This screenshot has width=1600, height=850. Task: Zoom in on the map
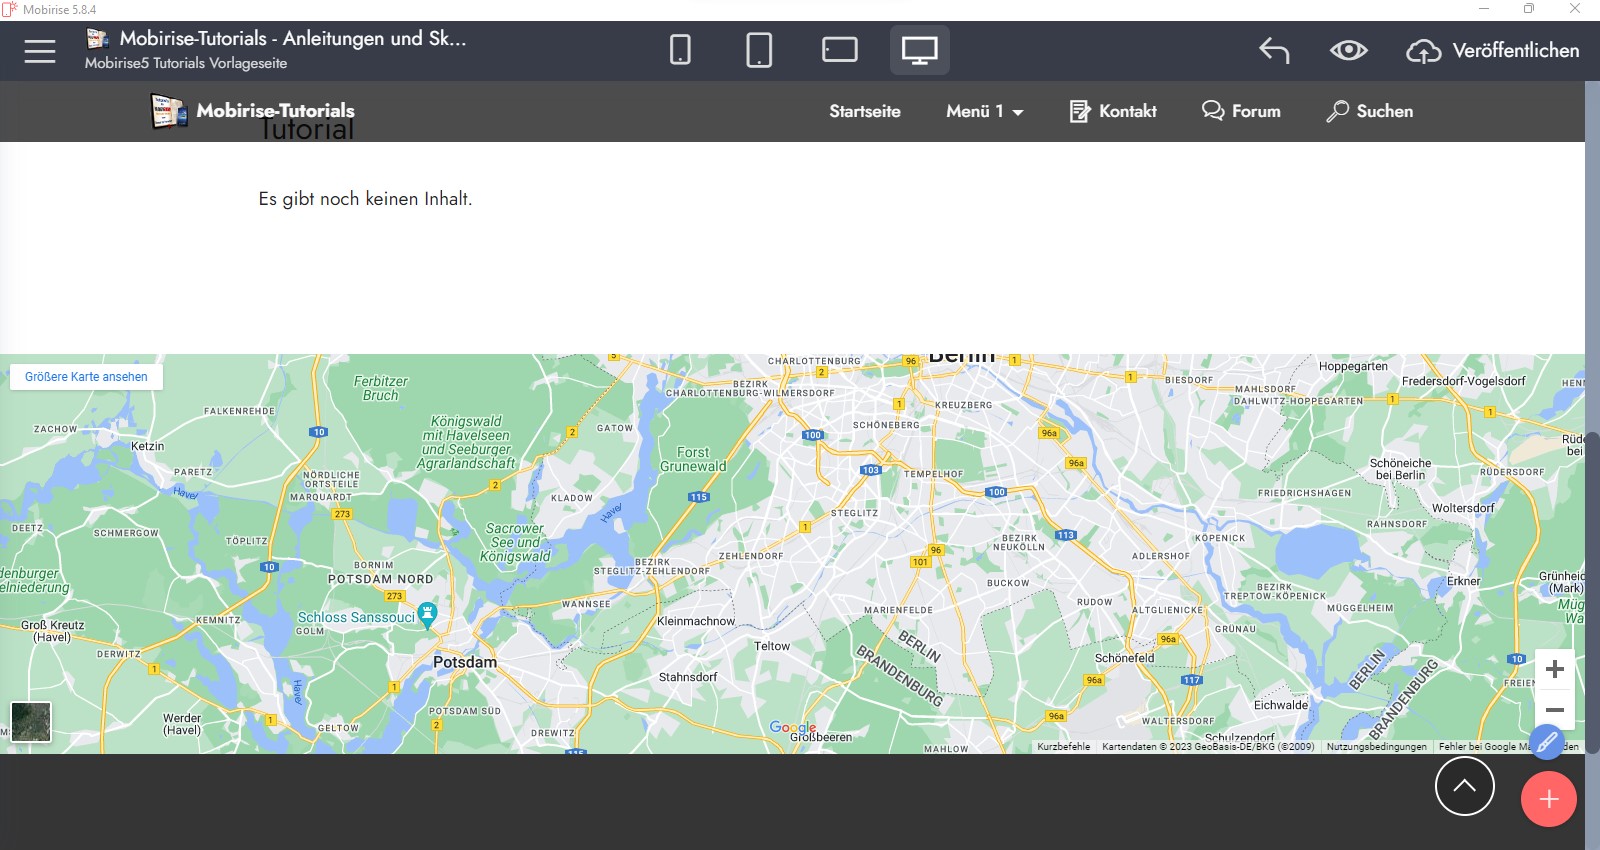click(1554, 669)
